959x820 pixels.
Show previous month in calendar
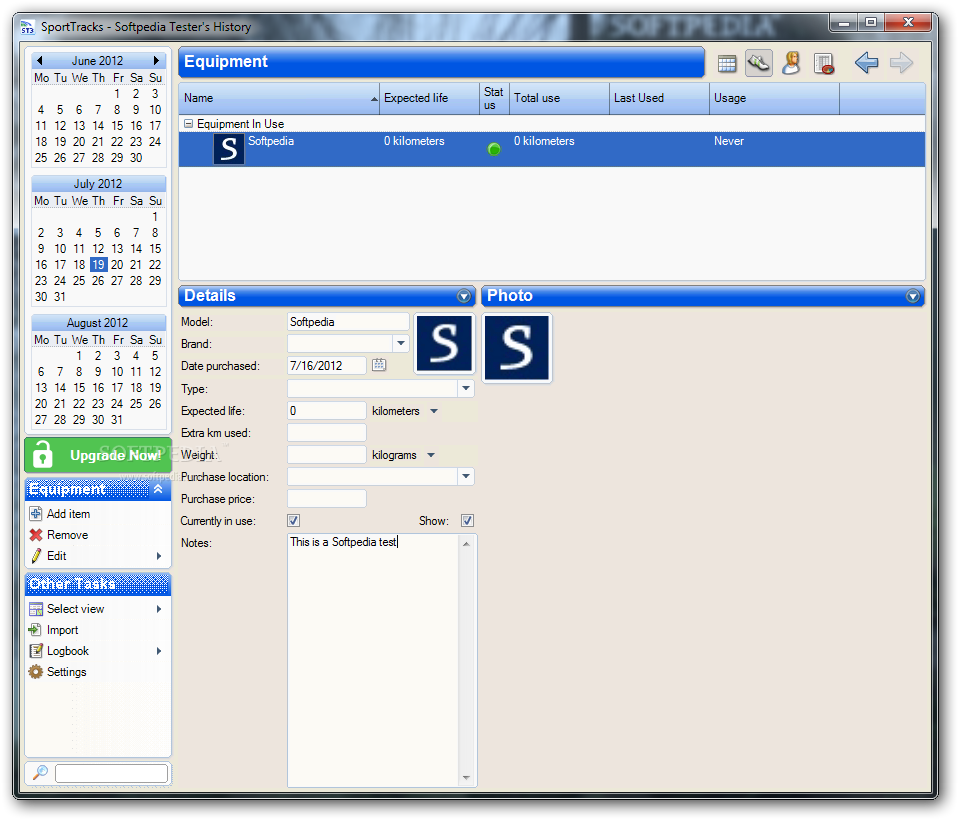point(40,61)
